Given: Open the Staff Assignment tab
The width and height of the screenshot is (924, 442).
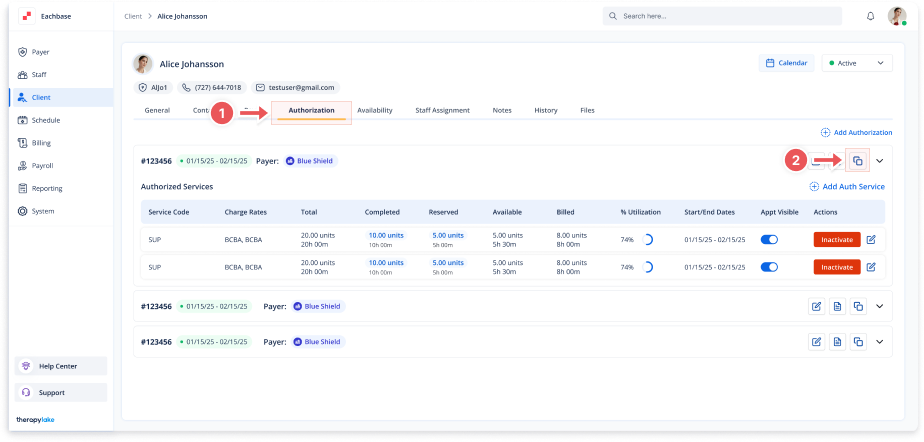Looking at the screenshot, I should pos(442,110).
